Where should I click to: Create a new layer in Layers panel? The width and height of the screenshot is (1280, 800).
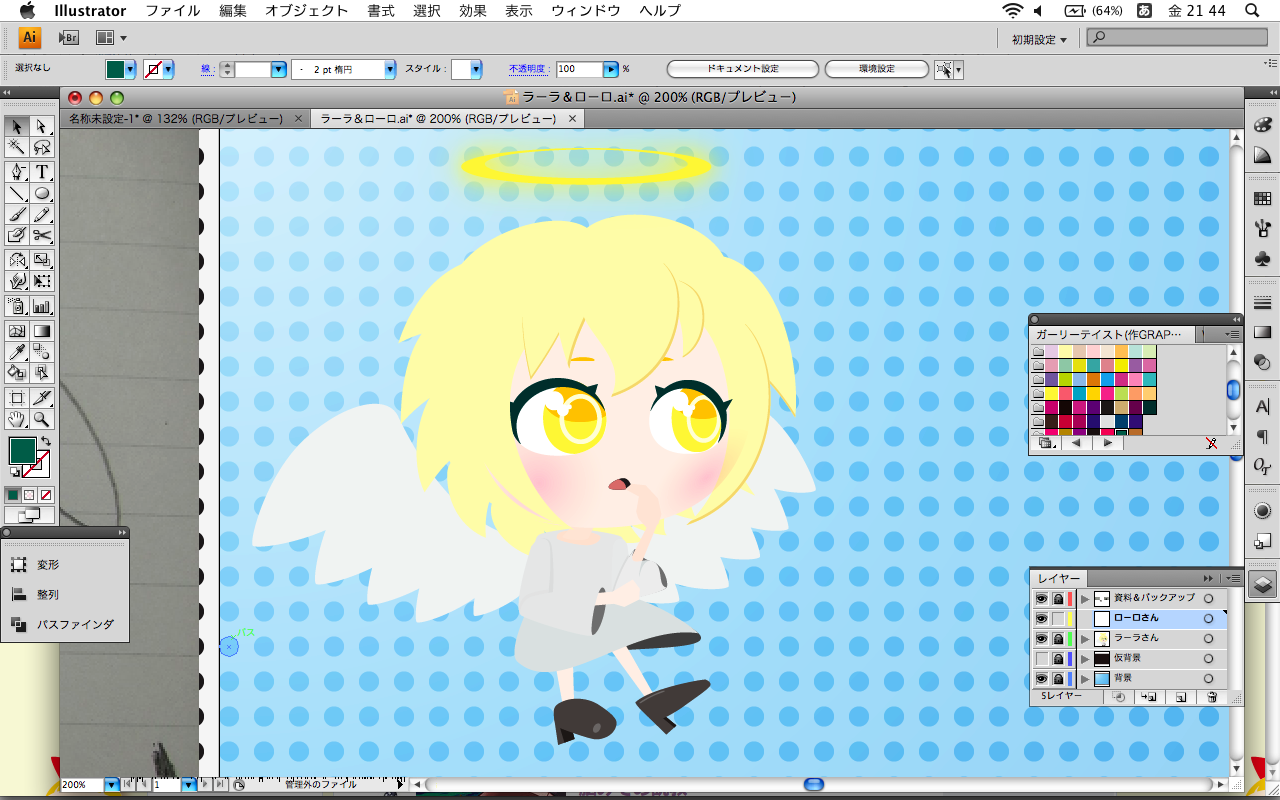(1181, 696)
